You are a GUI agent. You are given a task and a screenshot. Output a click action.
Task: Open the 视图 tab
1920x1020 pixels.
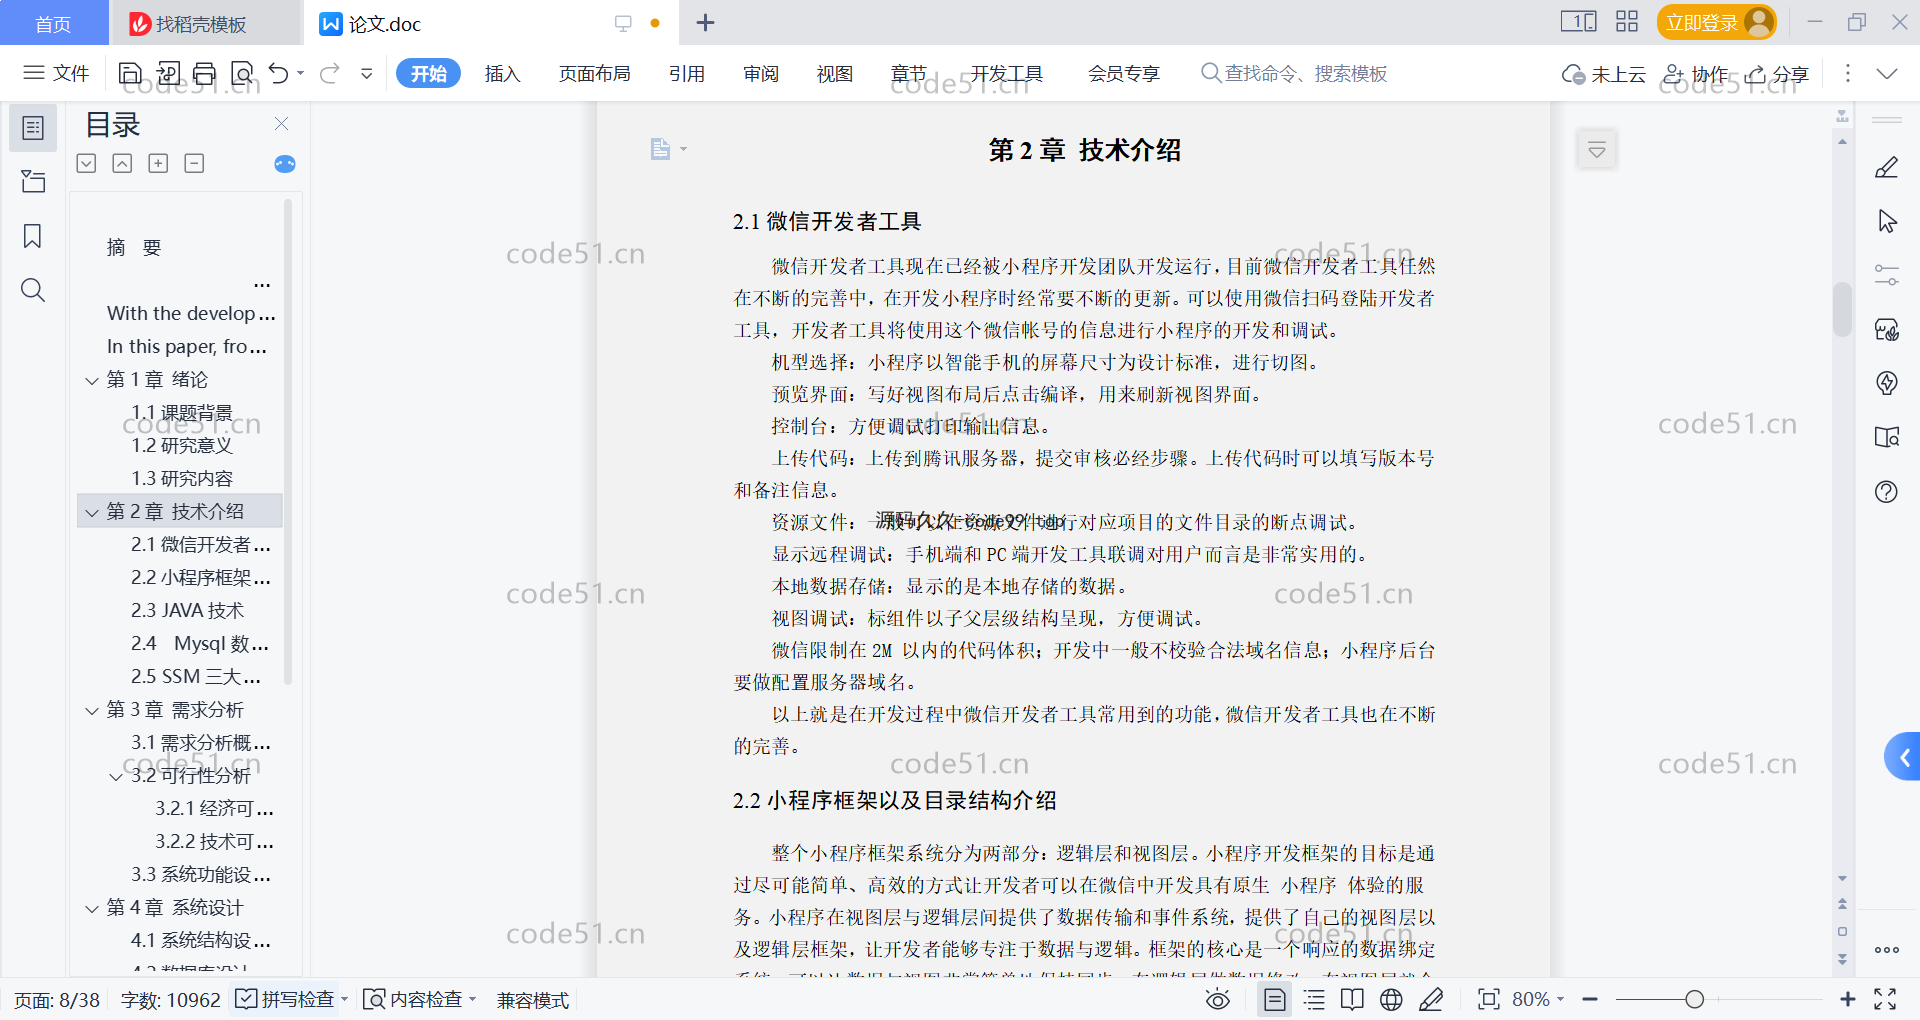click(835, 73)
